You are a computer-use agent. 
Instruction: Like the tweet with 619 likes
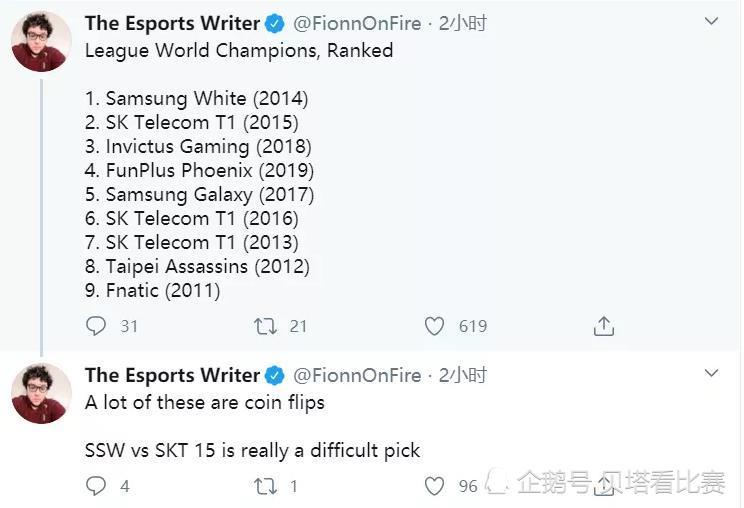coord(434,326)
